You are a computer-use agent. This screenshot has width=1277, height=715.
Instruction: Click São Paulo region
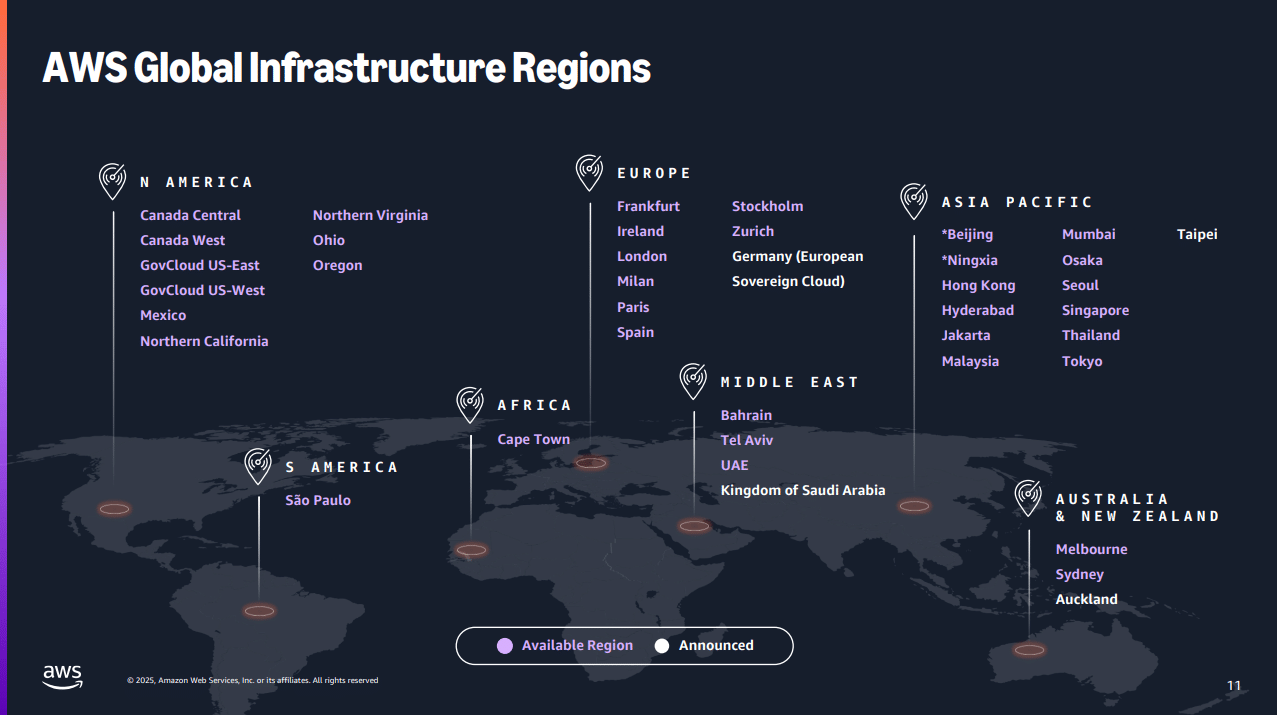(x=318, y=500)
